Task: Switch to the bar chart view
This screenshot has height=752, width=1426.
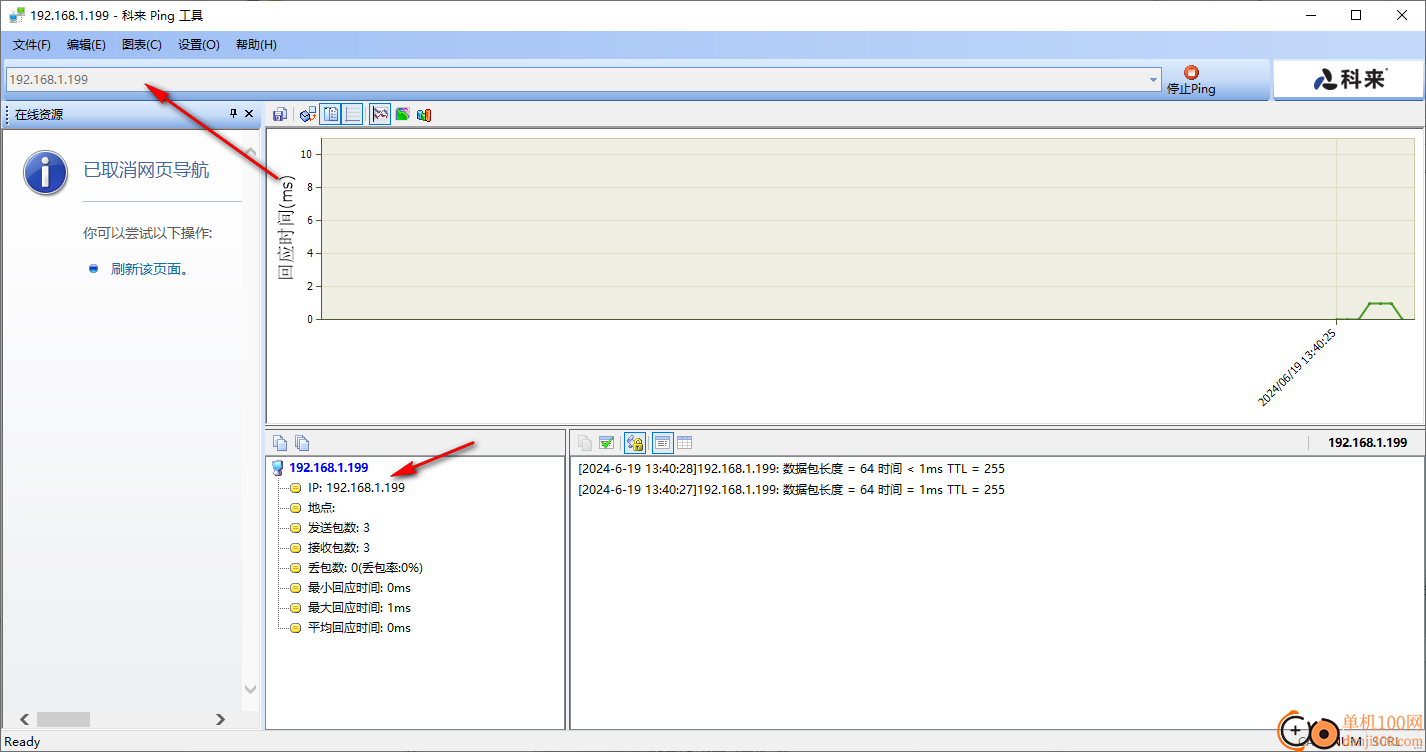Action: [x=424, y=115]
